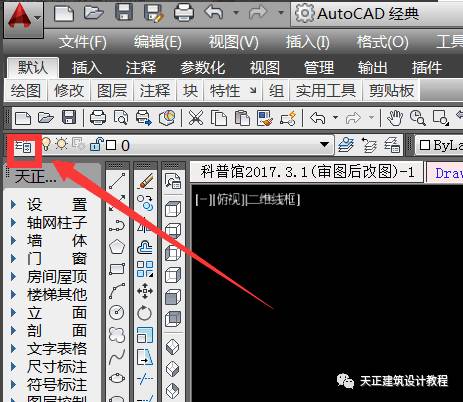Click Copy icon in standard toolbar
Image resolution: width=463 pixels, height=402 pixels.
219,118
